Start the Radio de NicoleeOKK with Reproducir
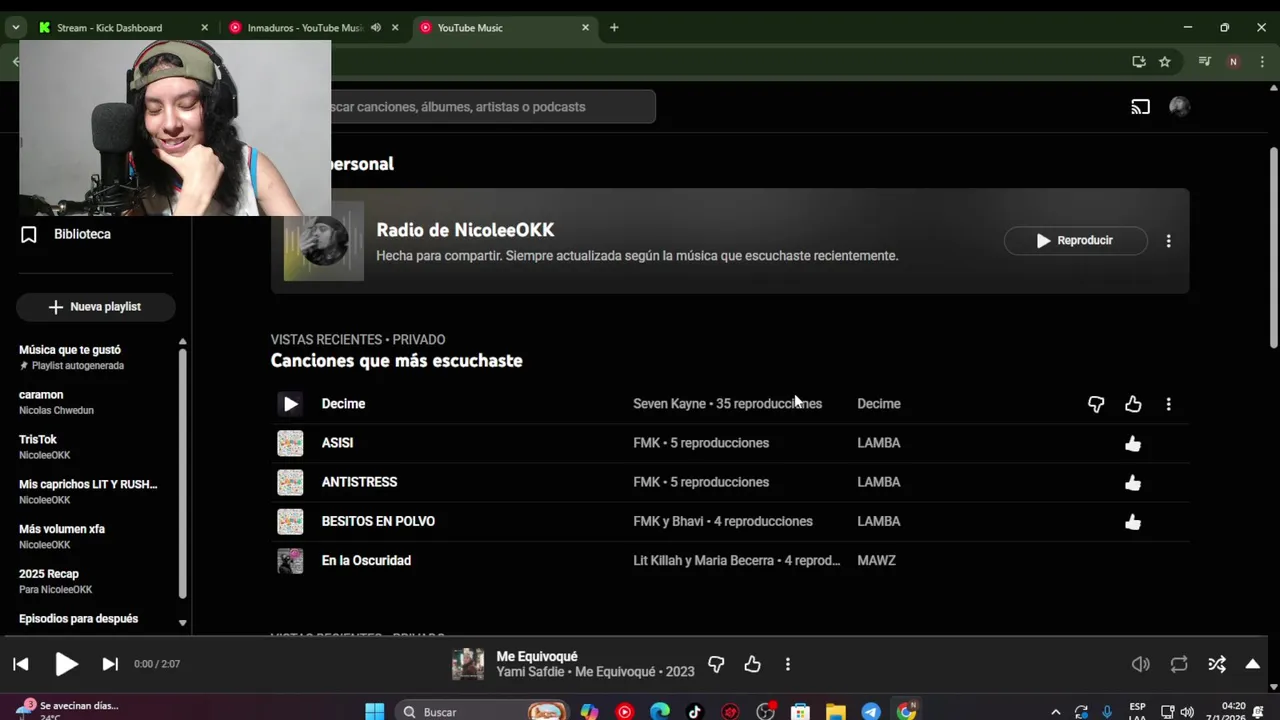This screenshot has height=720, width=1280. 1075,240
